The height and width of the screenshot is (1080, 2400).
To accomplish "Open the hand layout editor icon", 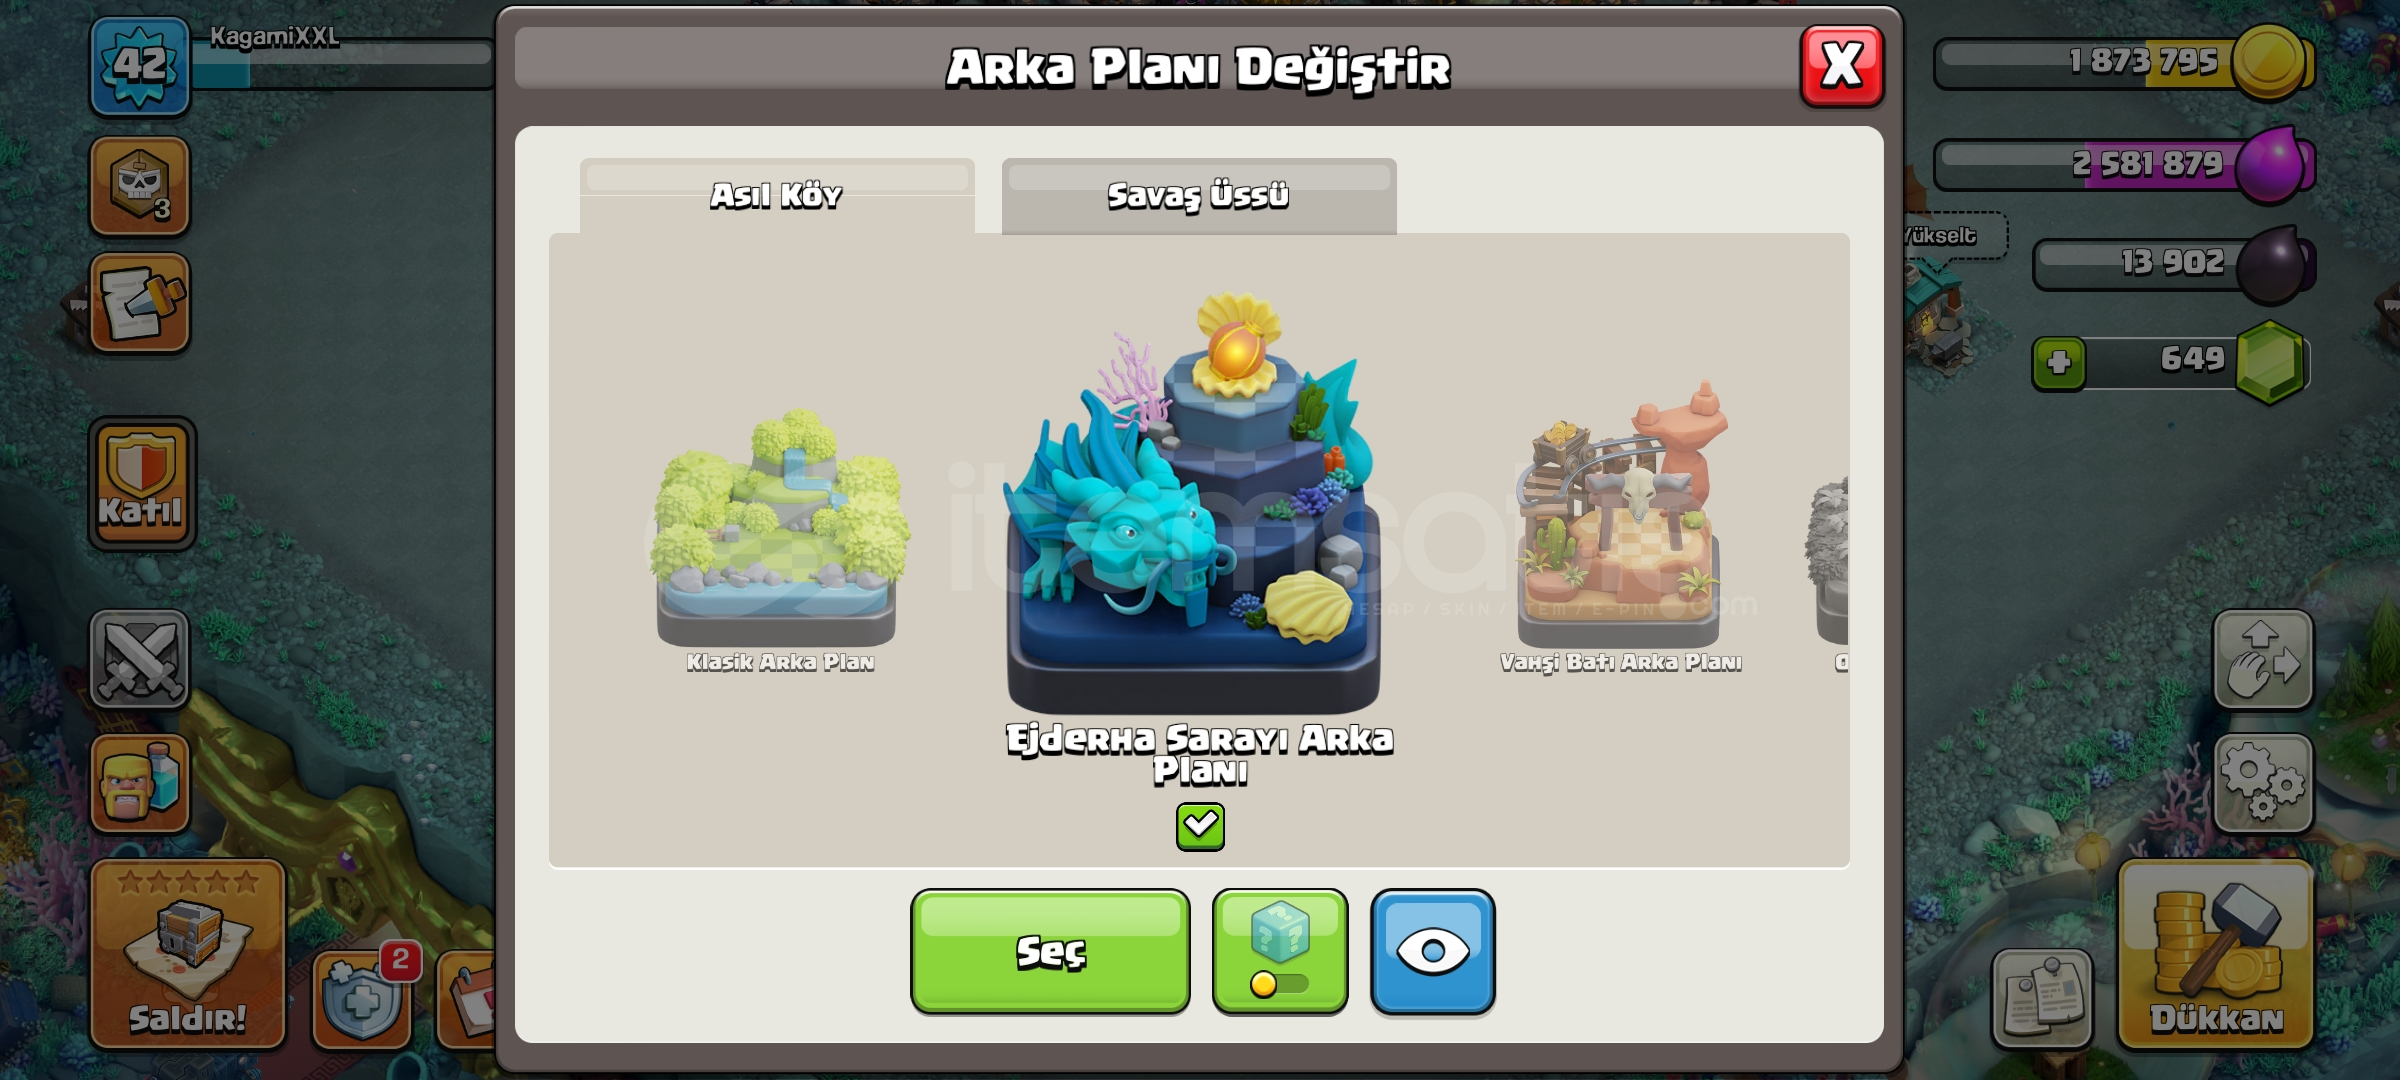I will click(2264, 660).
